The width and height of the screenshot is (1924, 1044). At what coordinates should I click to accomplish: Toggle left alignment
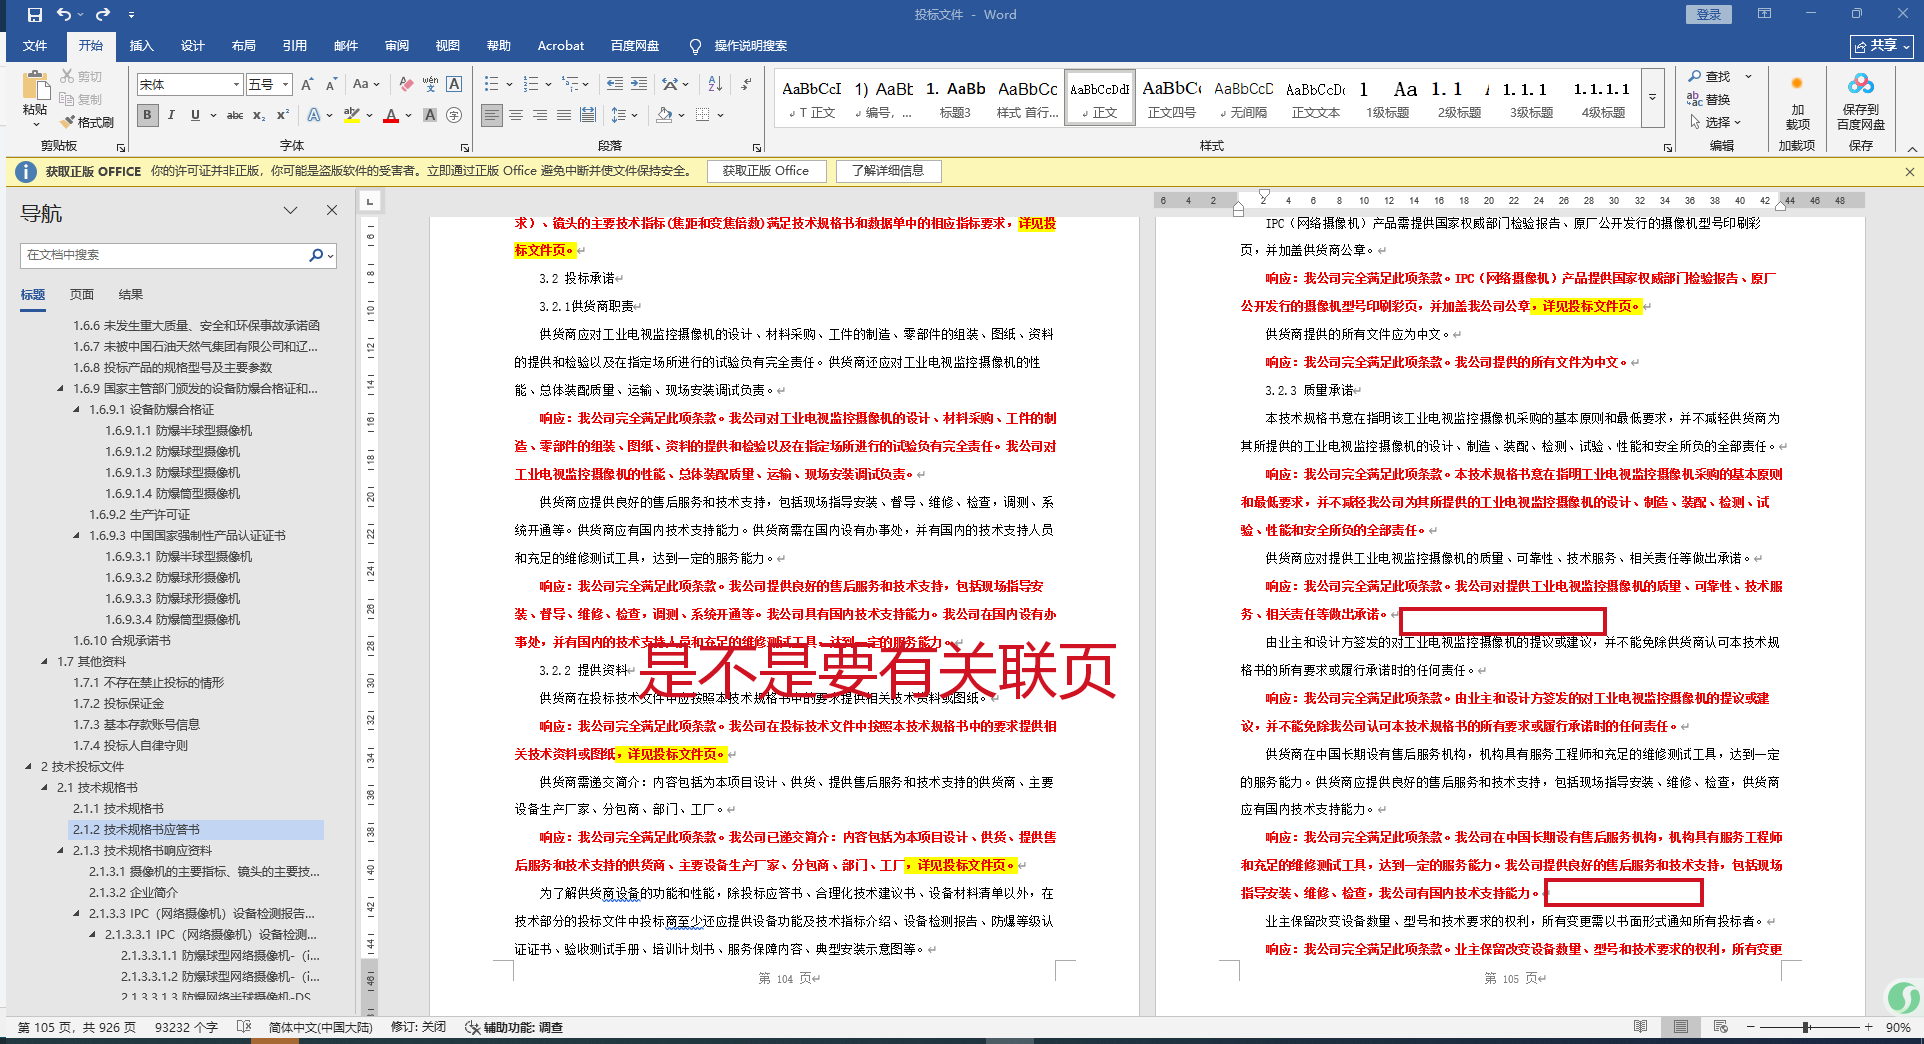pyautogui.click(x=492, y=115)
